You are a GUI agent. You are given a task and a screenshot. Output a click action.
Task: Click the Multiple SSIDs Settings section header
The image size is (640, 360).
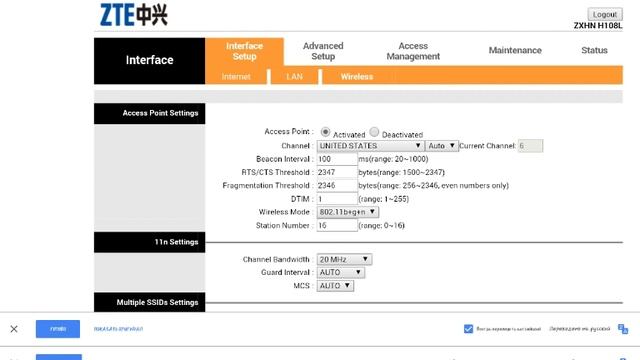pos(150,302)
